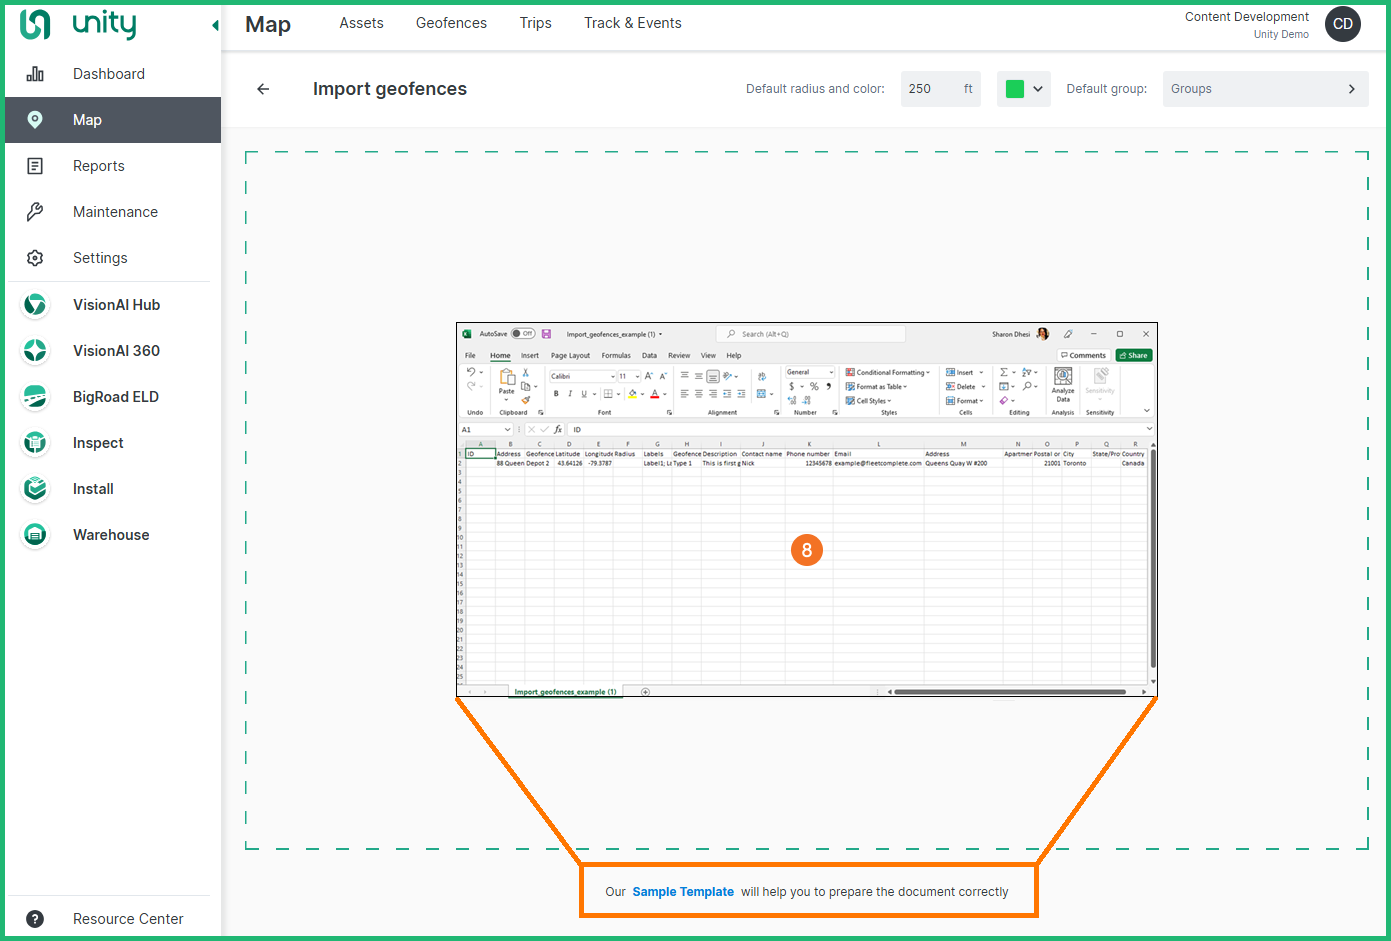The width and height of the screenshot is (1391, 941).
Task: Download the Sample Template link
Action: pos(683,892)
